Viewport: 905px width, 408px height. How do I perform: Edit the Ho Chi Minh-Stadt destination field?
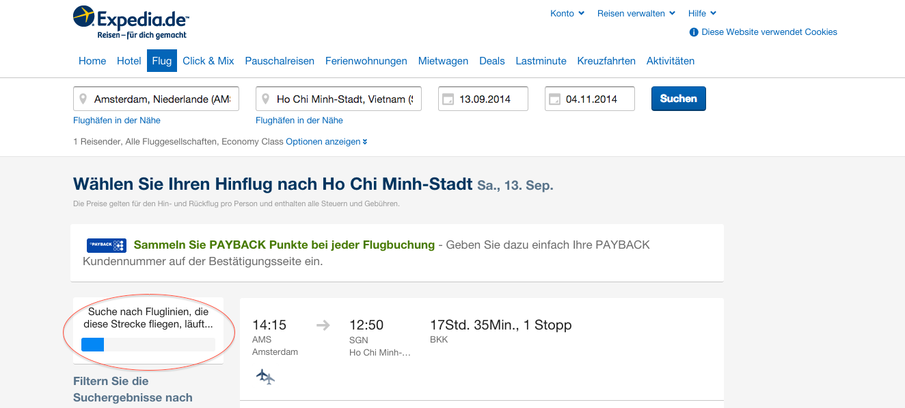[338, 99]
